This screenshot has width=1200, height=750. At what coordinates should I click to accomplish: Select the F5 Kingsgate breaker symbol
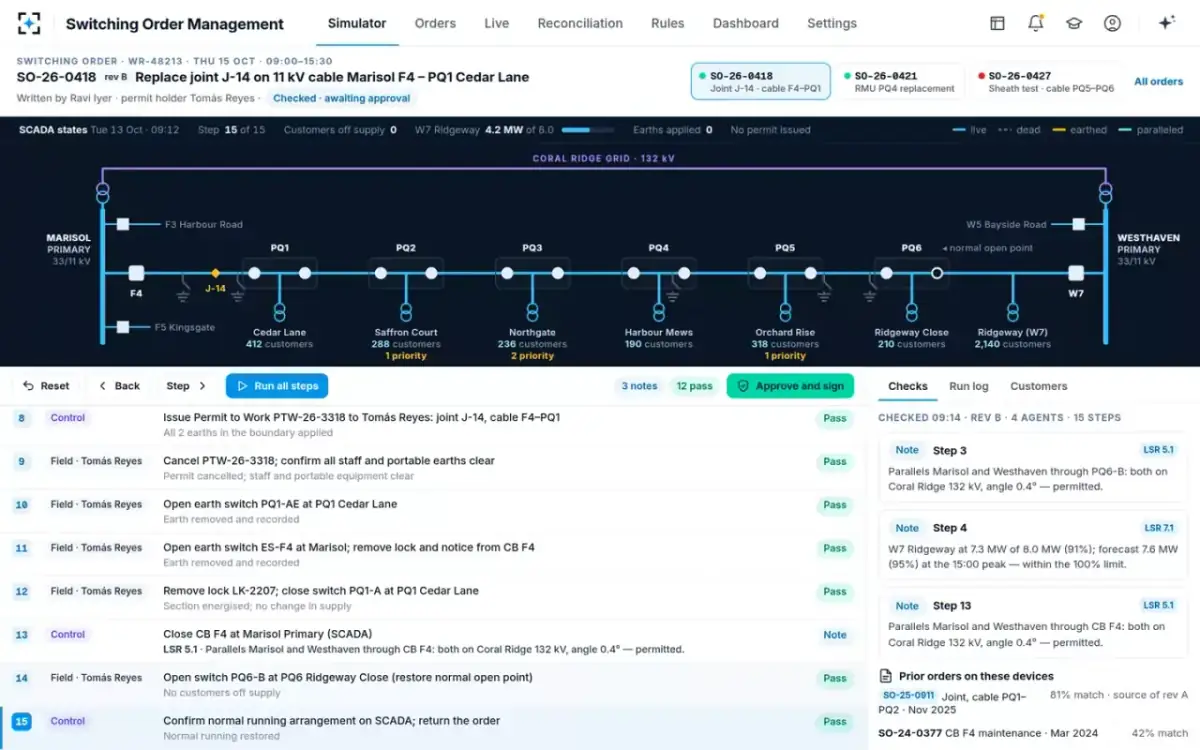point(123,327)
